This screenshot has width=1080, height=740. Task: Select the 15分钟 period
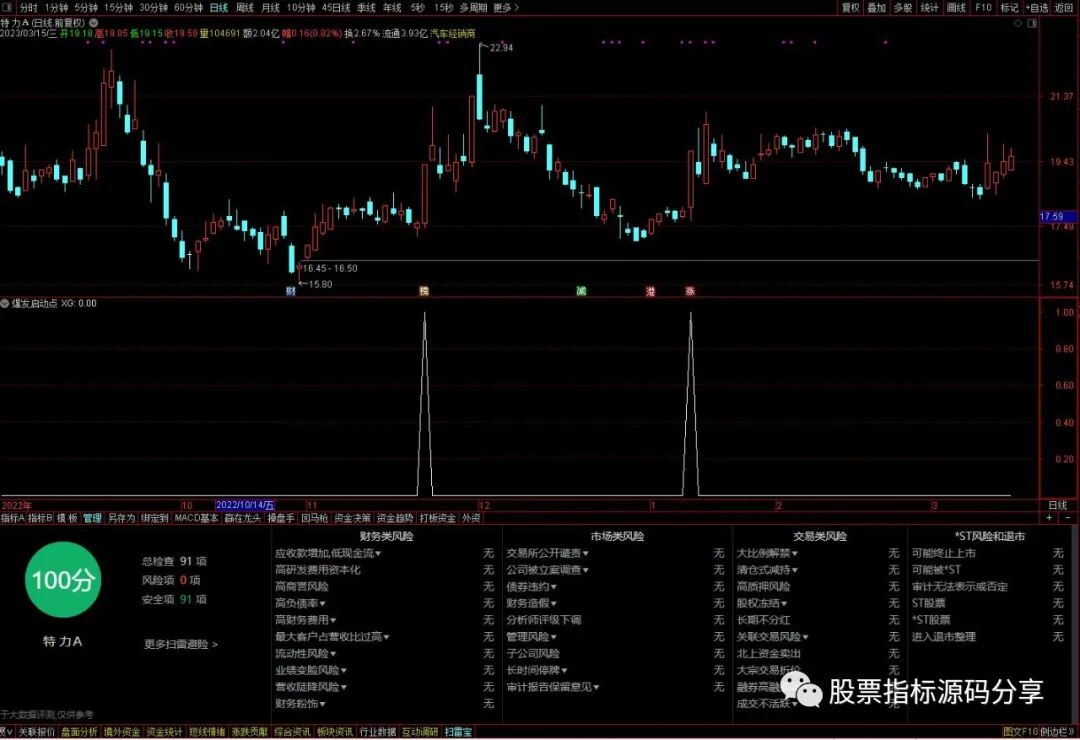point(118,8)
